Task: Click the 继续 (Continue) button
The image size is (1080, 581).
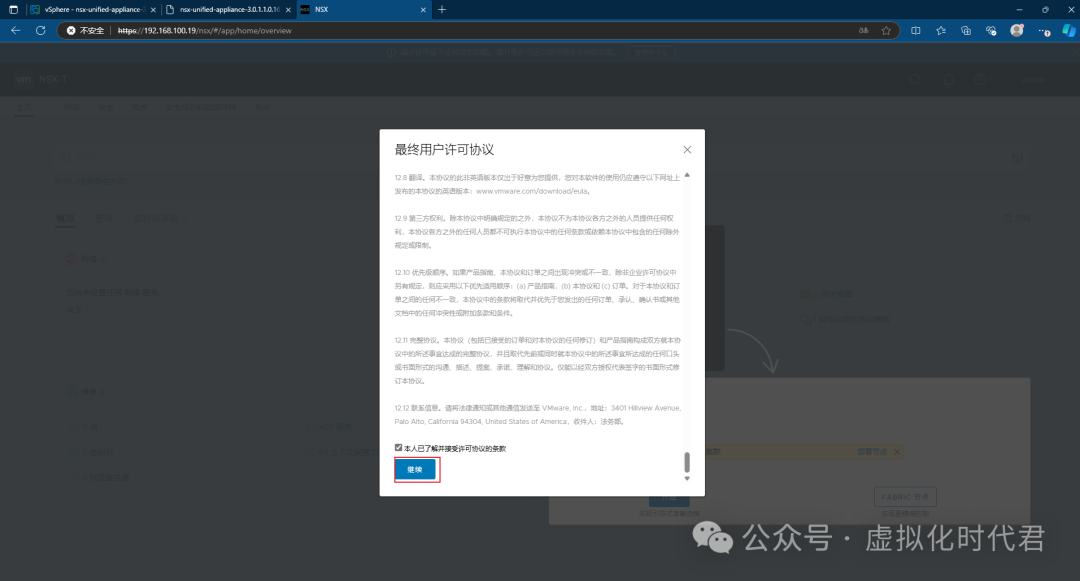Action: tap(415, 469)
